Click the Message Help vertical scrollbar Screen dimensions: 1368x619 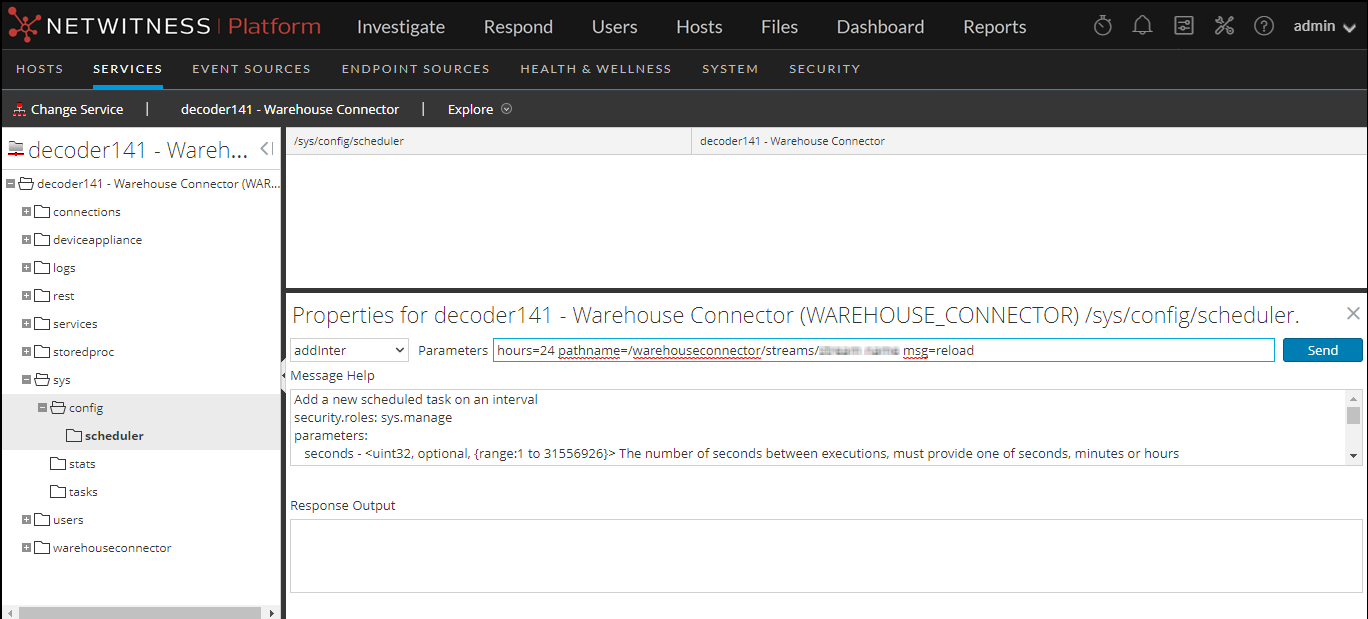[x=1353, y=427]
